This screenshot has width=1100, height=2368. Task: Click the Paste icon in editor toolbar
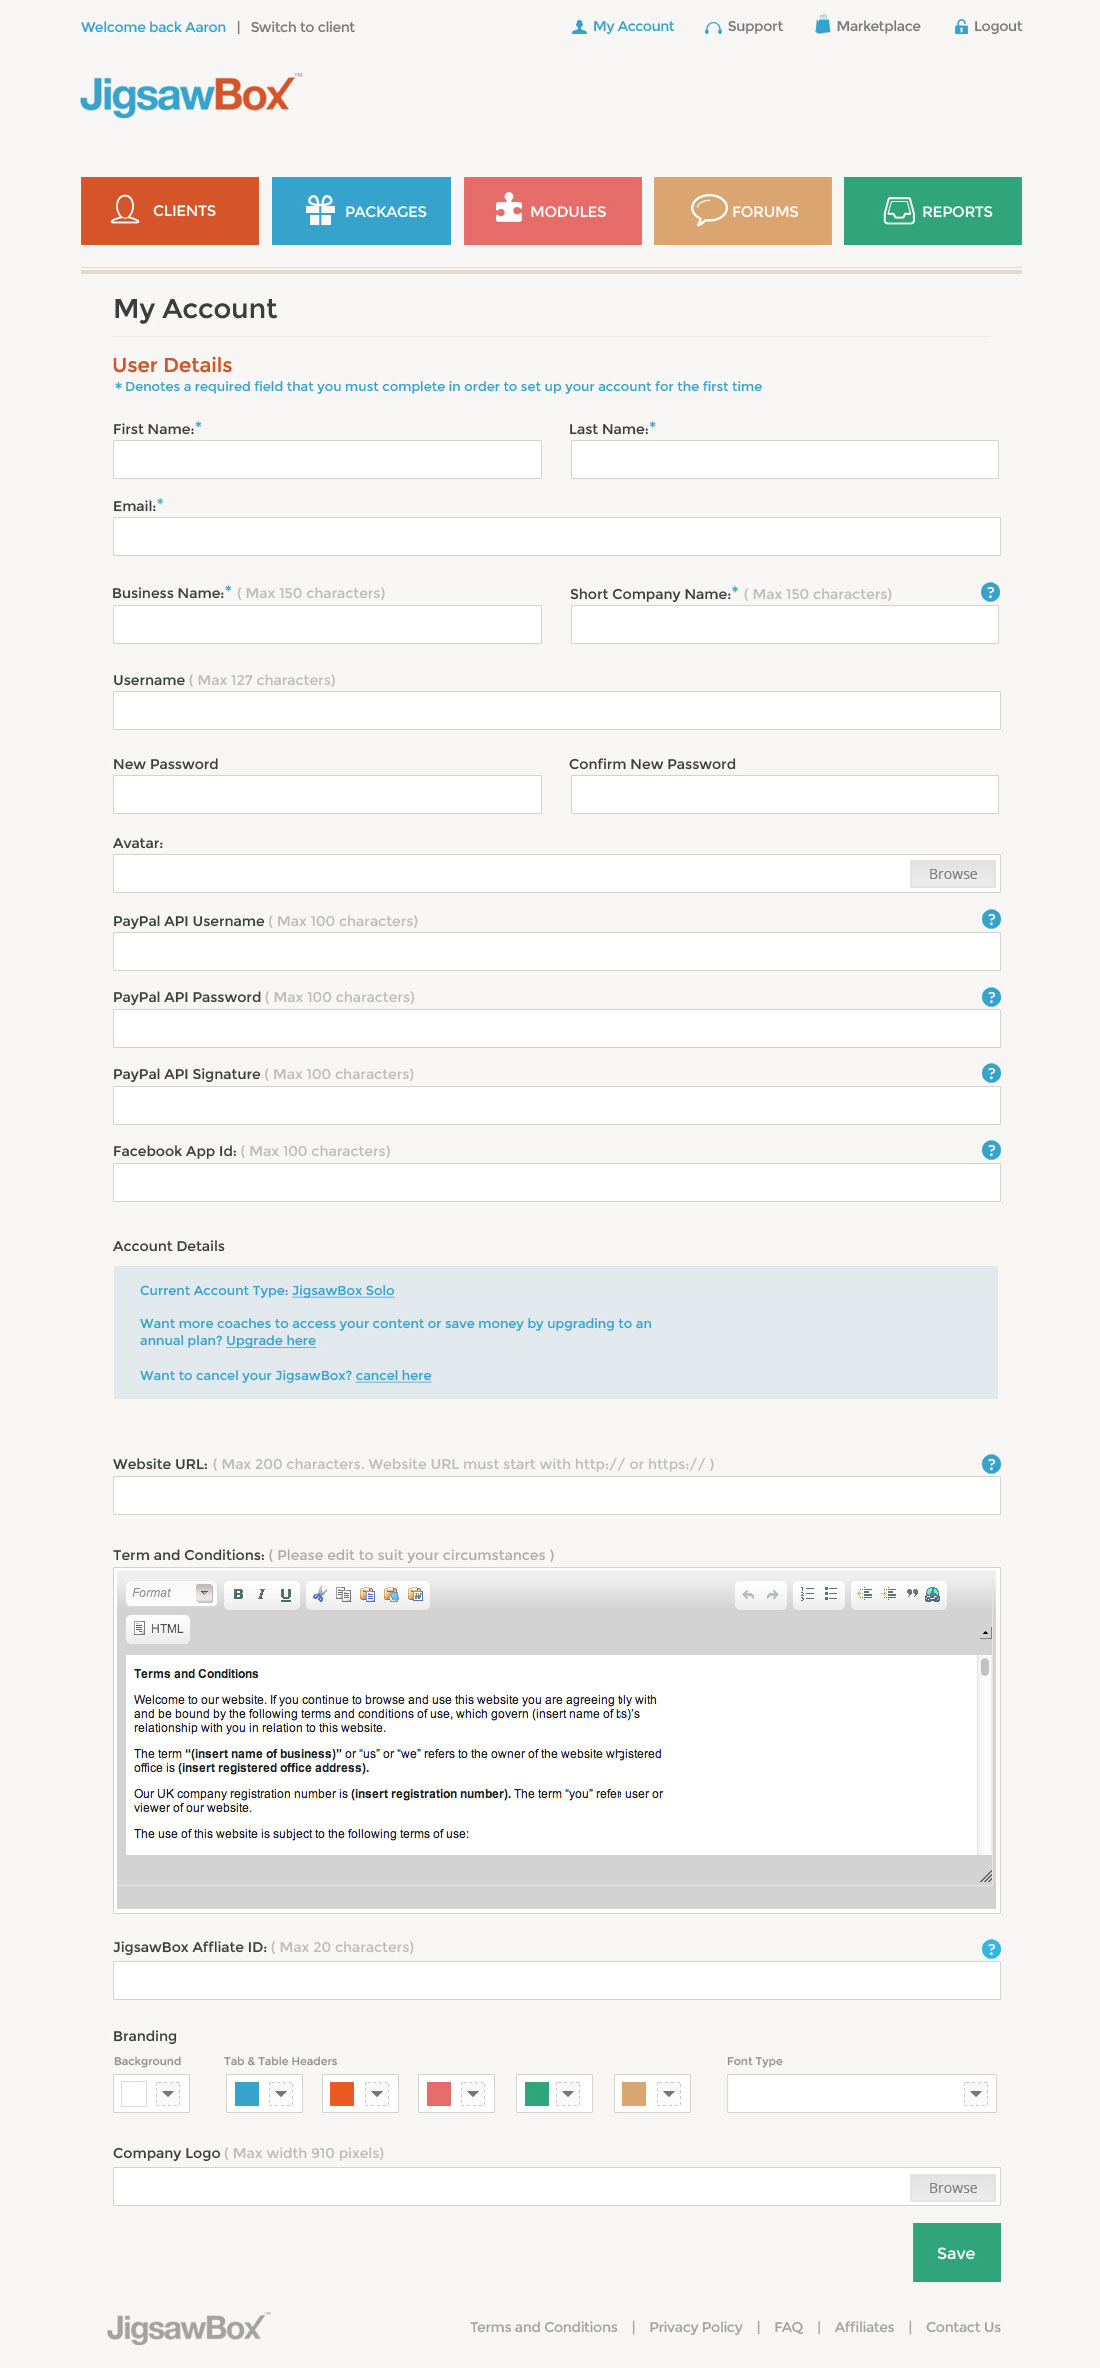pos(367,1594)
